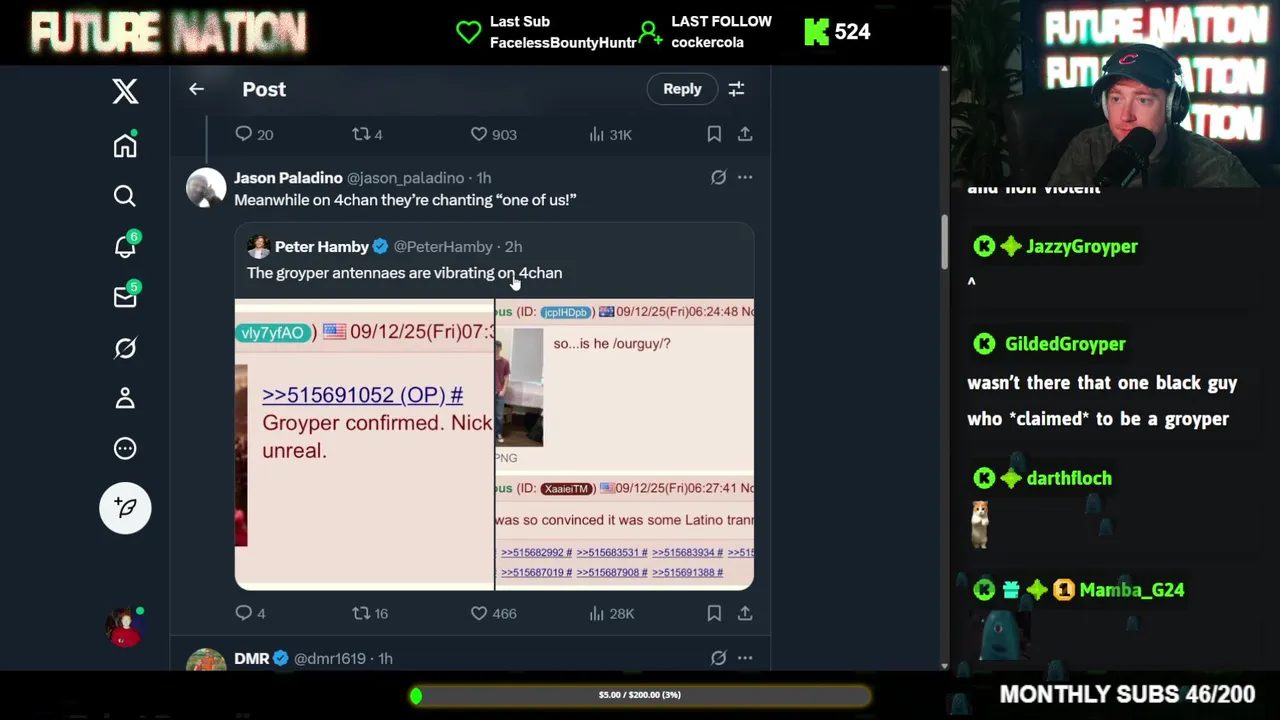View analytics showing 28K views
This screenshot has height=720, width=1280.
[611, 613]
